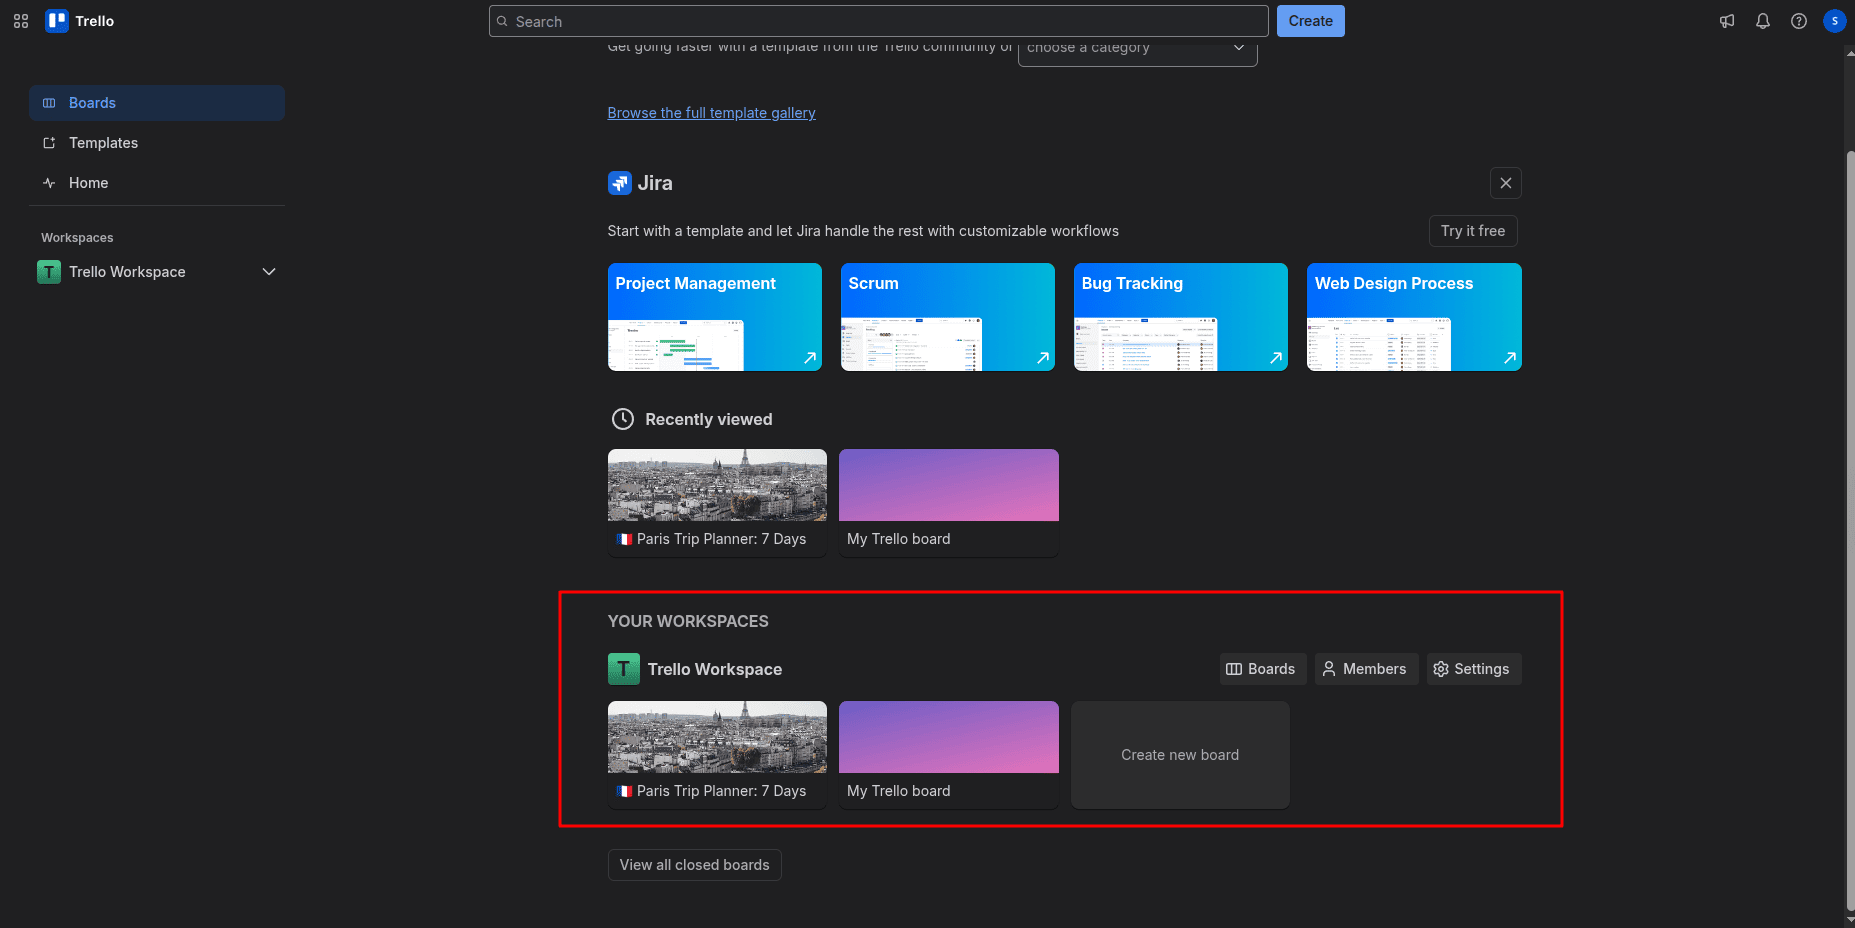The image size is (1855, 928).
Task: Open workspace Members button
Action: click(1366, 669)
